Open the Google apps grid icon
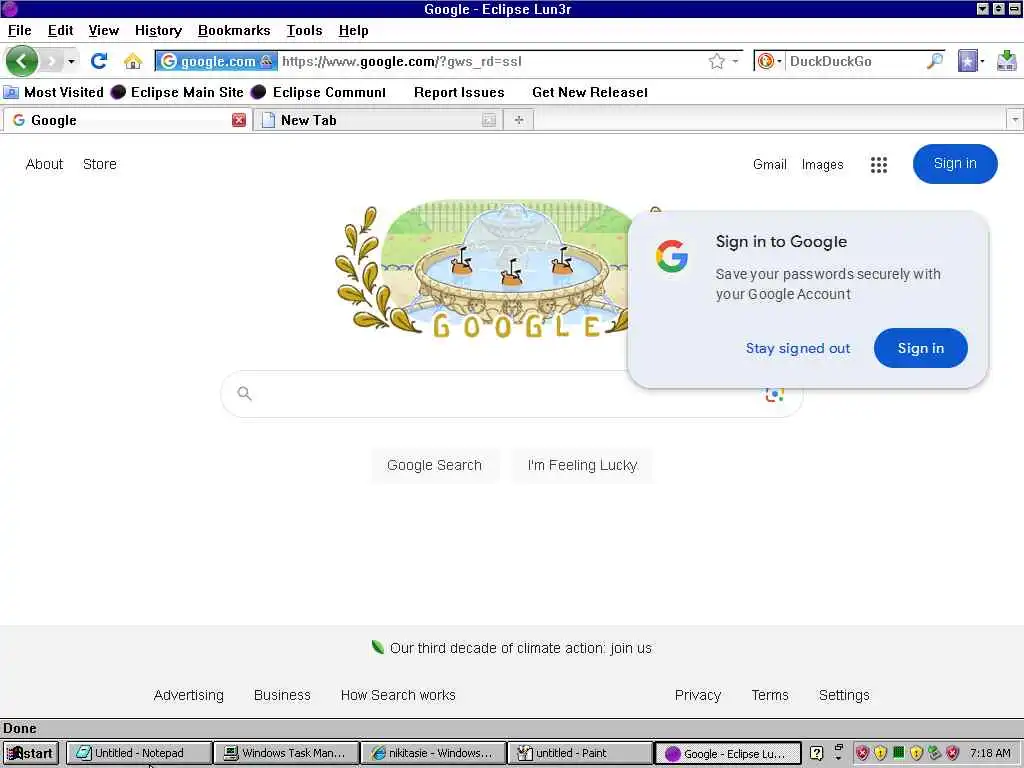This screenshot has width=1024, height=768. click(x=879, y=165)
